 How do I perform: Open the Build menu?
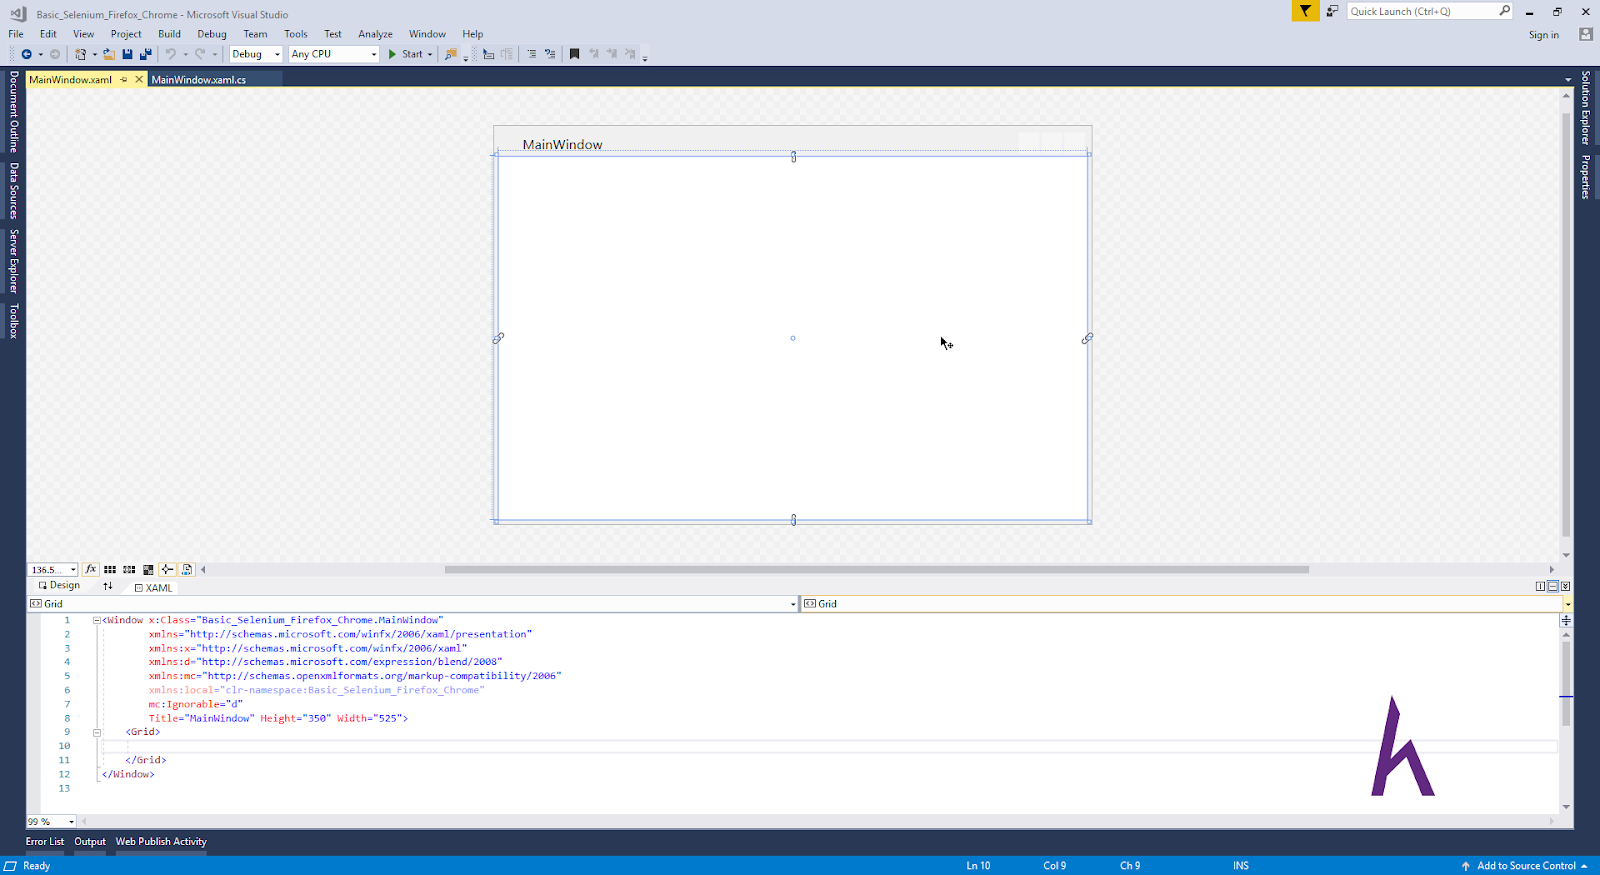169,34
